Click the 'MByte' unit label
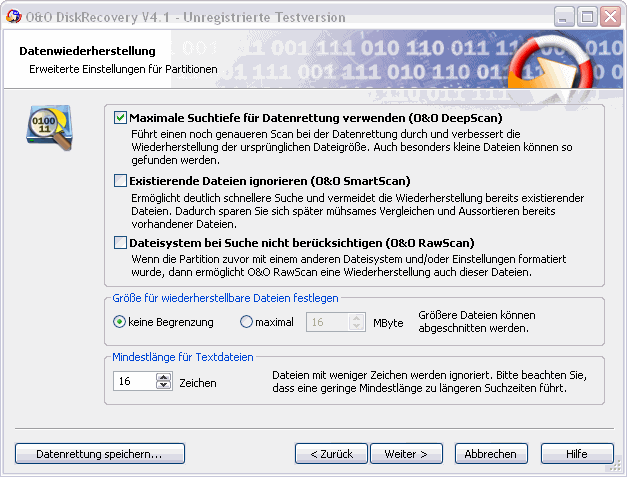 click(388, 323)
